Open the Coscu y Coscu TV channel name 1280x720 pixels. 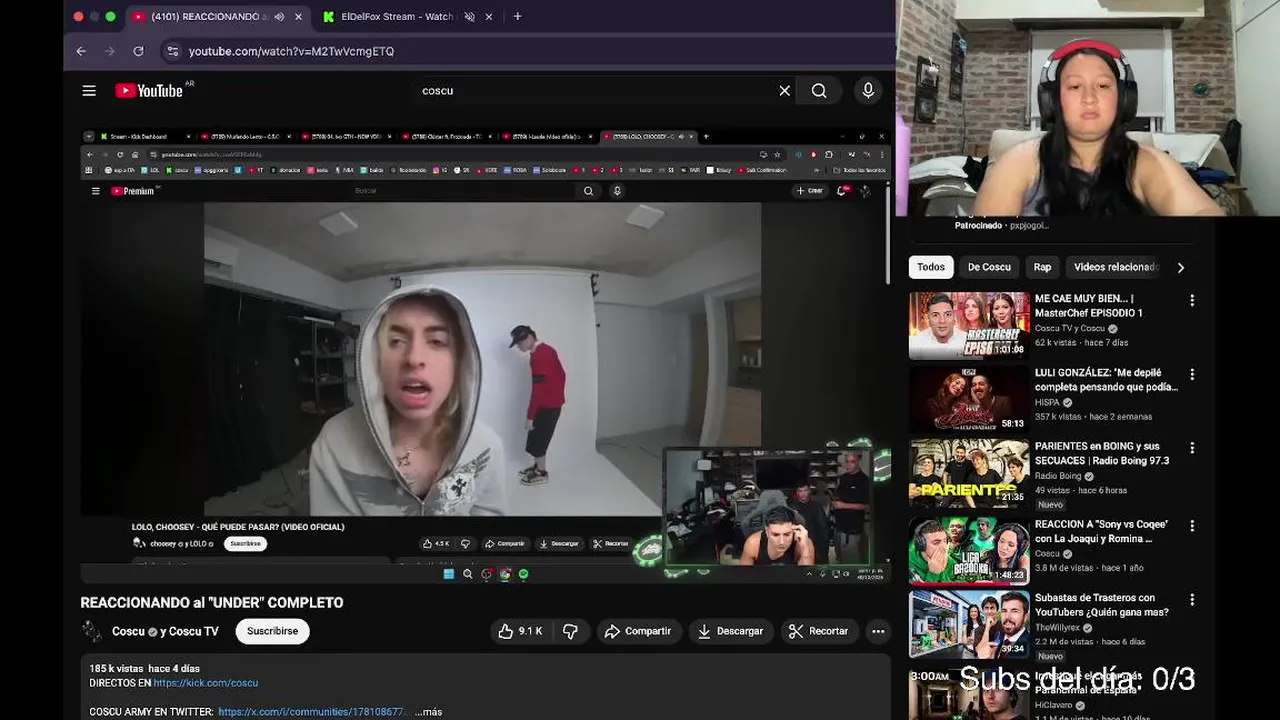click(x=165, y=632)
